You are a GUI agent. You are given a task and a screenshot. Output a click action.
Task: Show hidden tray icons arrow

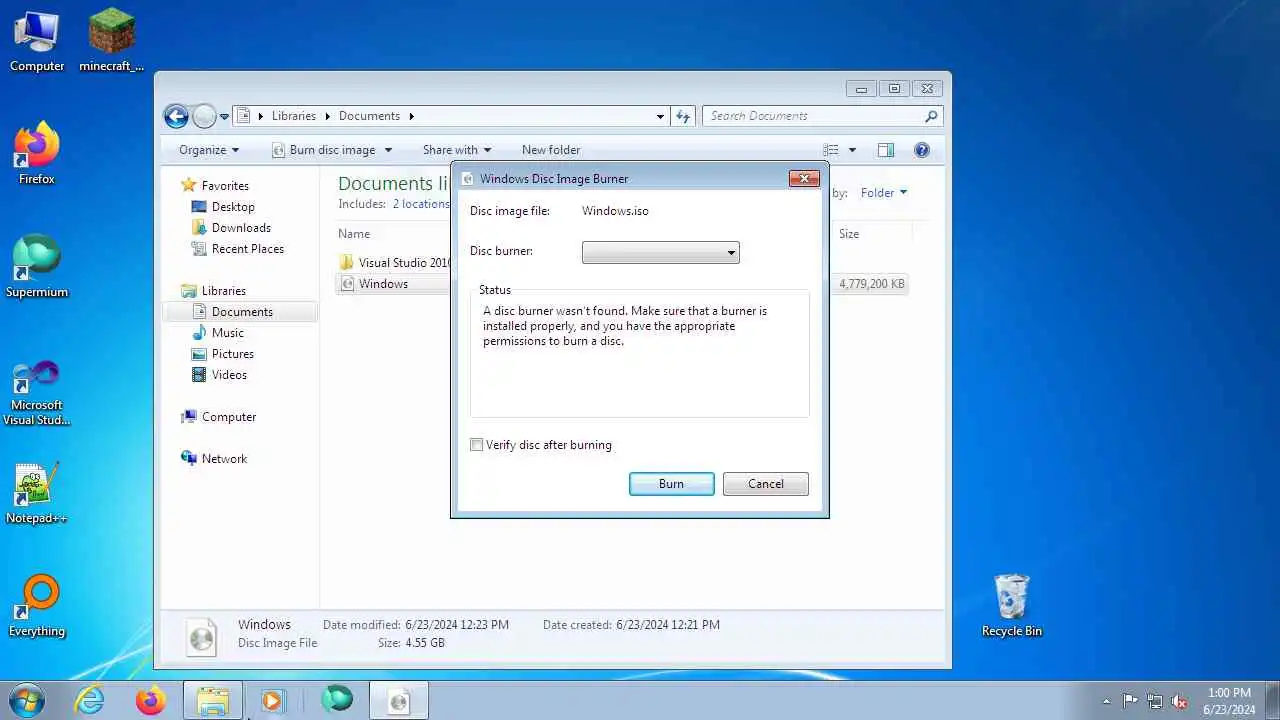pos(1106,701)
